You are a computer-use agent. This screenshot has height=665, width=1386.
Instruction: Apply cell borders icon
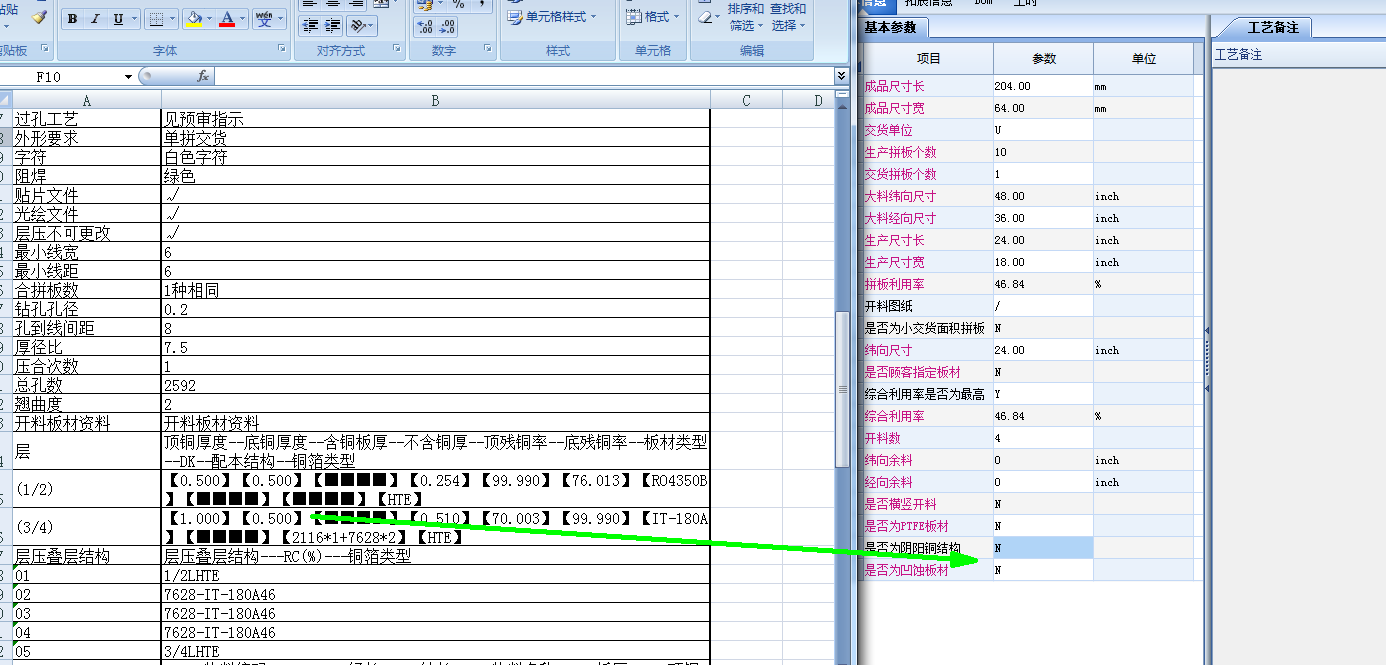click(156, 19)
